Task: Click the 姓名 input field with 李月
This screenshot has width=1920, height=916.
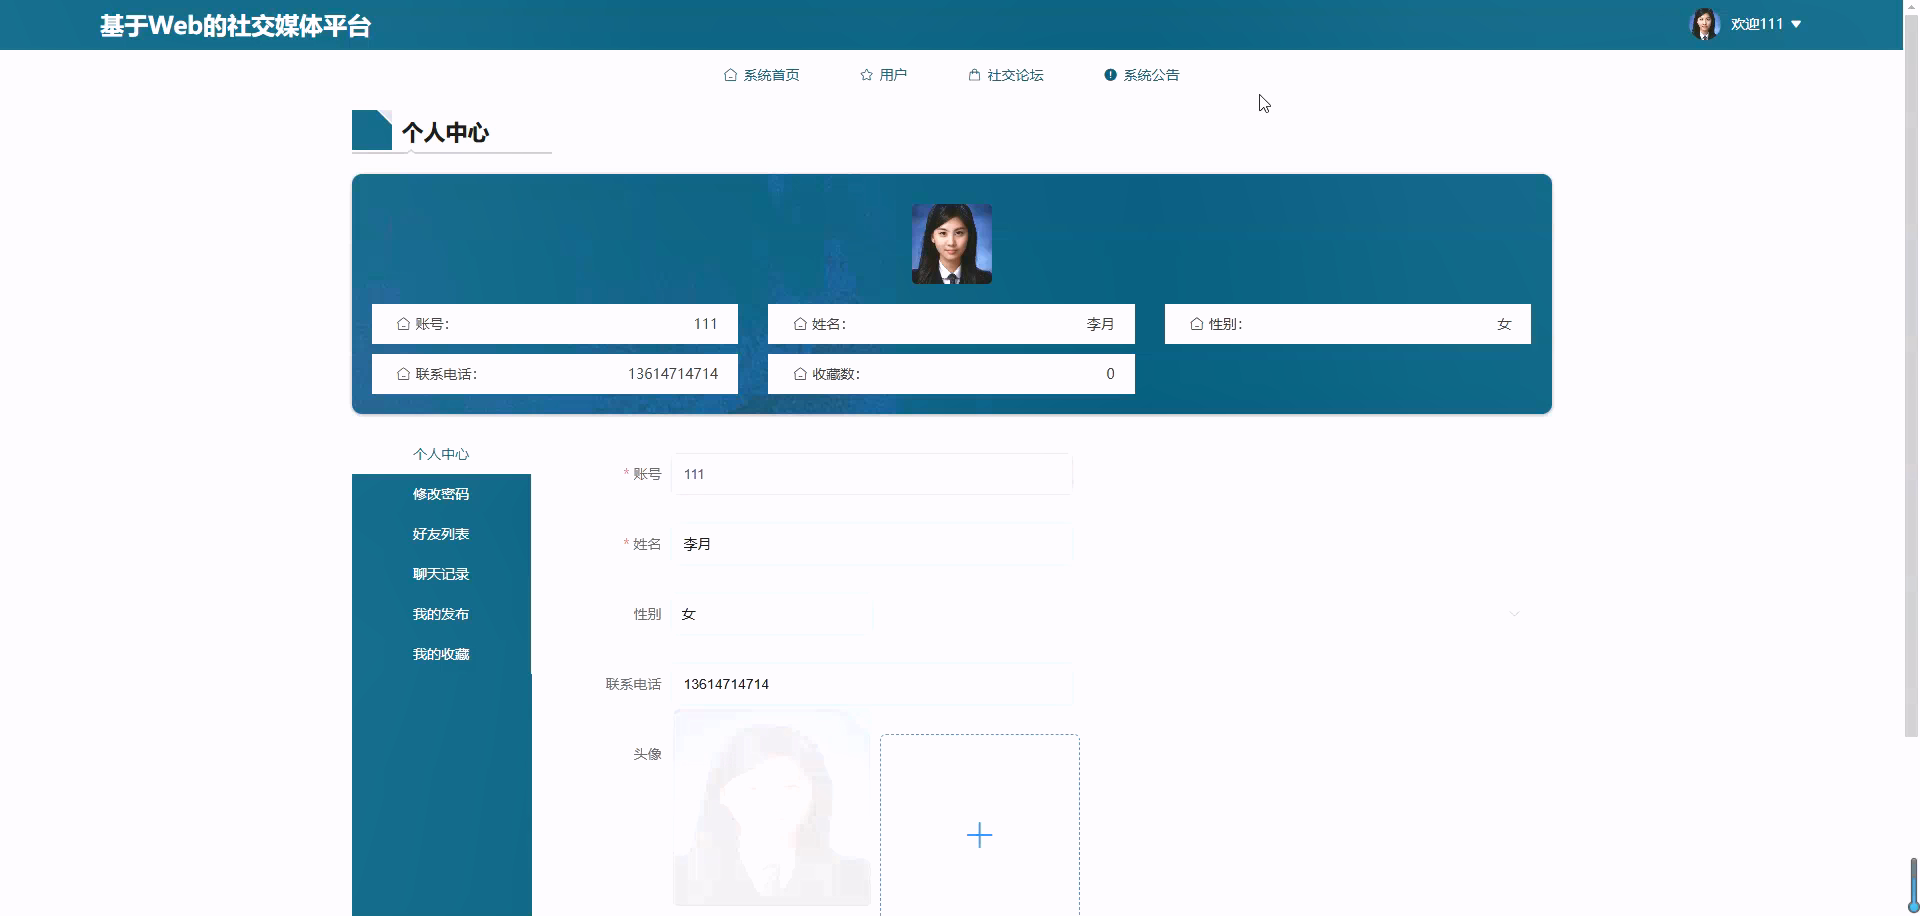Action: (872, 544)
